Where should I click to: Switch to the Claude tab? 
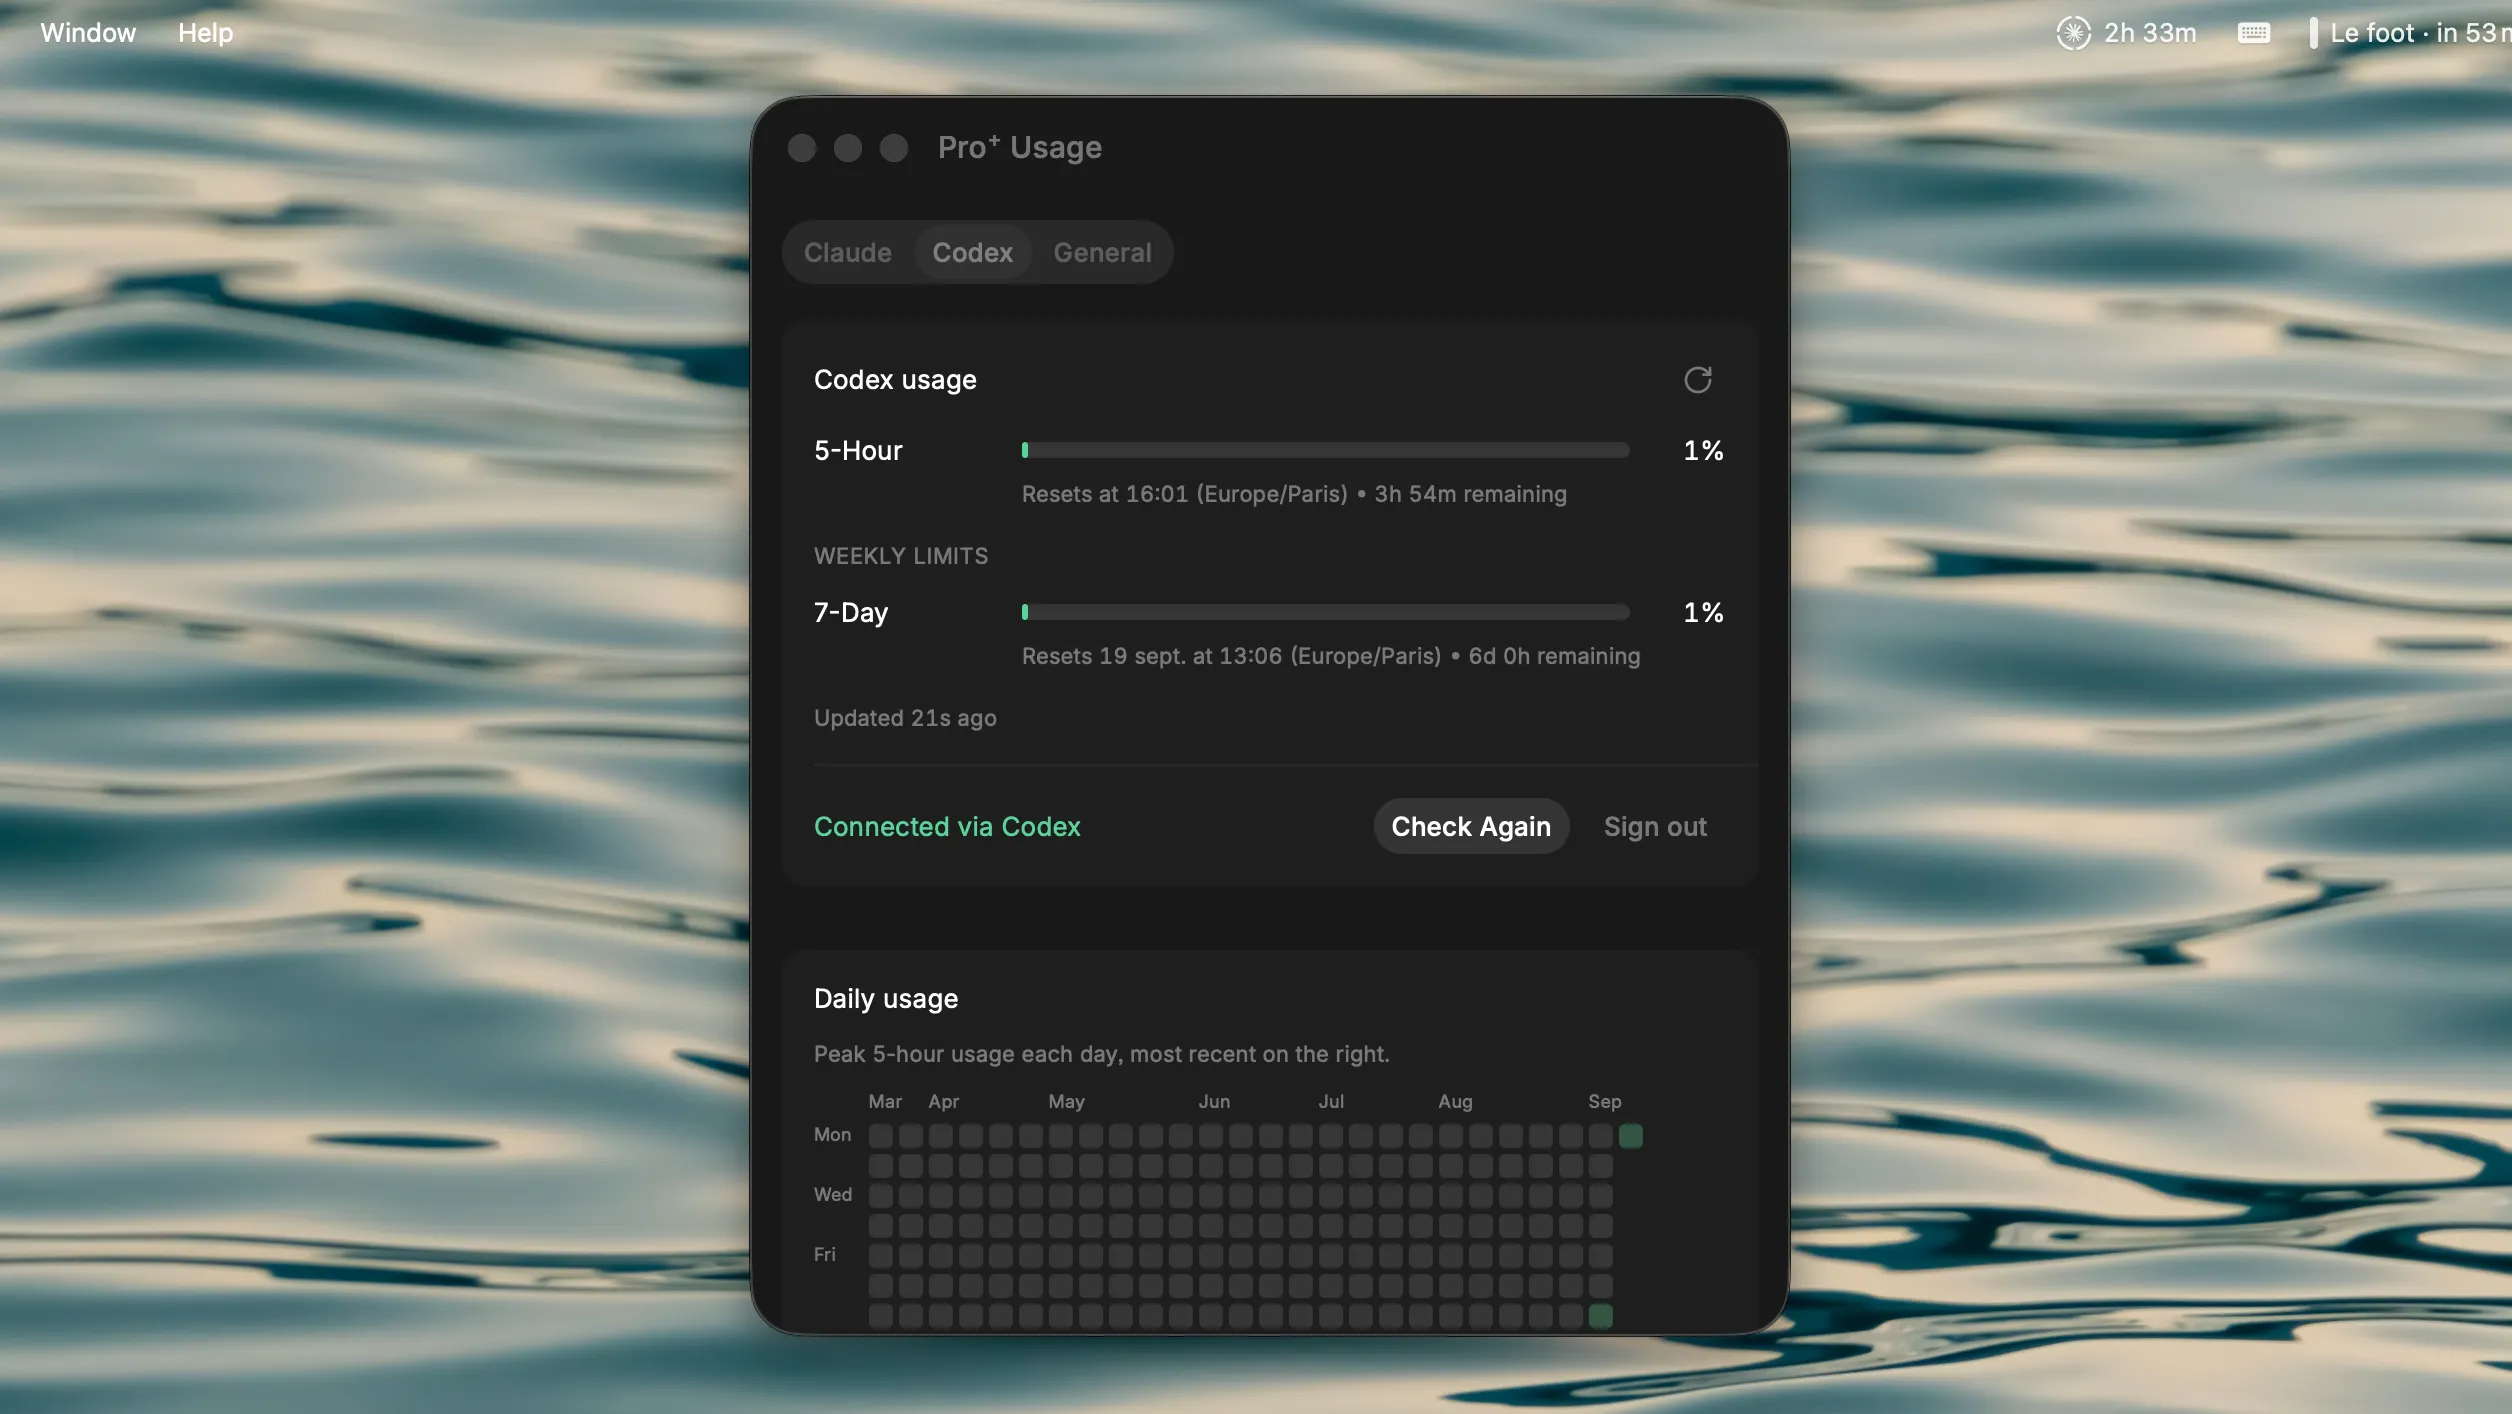(x=847, y=253)
